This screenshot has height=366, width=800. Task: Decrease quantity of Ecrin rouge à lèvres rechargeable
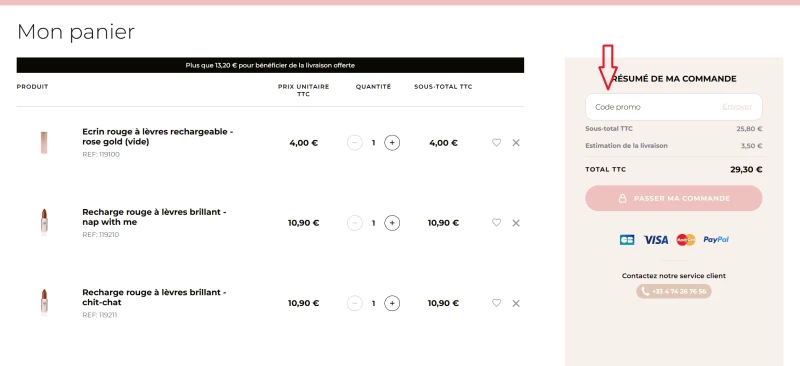tap(355, 143)
